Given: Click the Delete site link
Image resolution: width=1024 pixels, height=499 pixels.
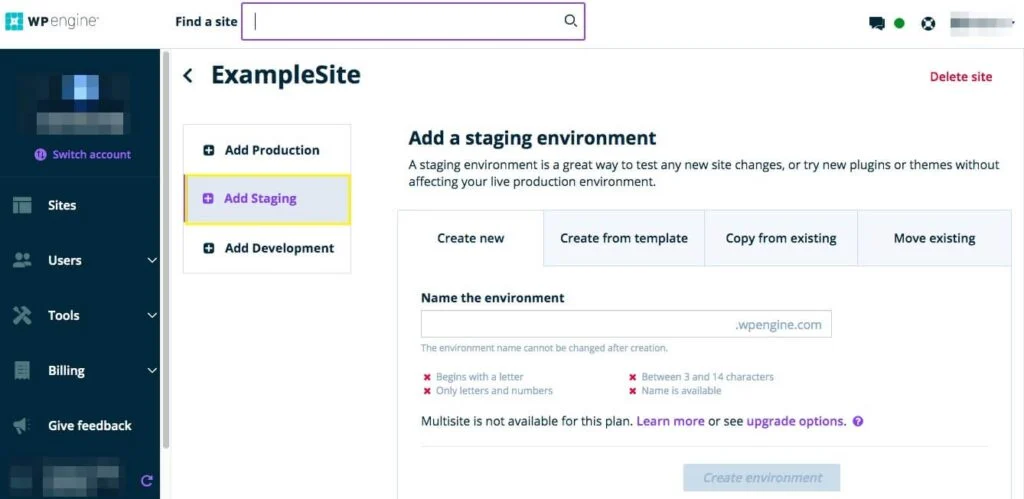Looking at the screenshot, I should (961, 77).
